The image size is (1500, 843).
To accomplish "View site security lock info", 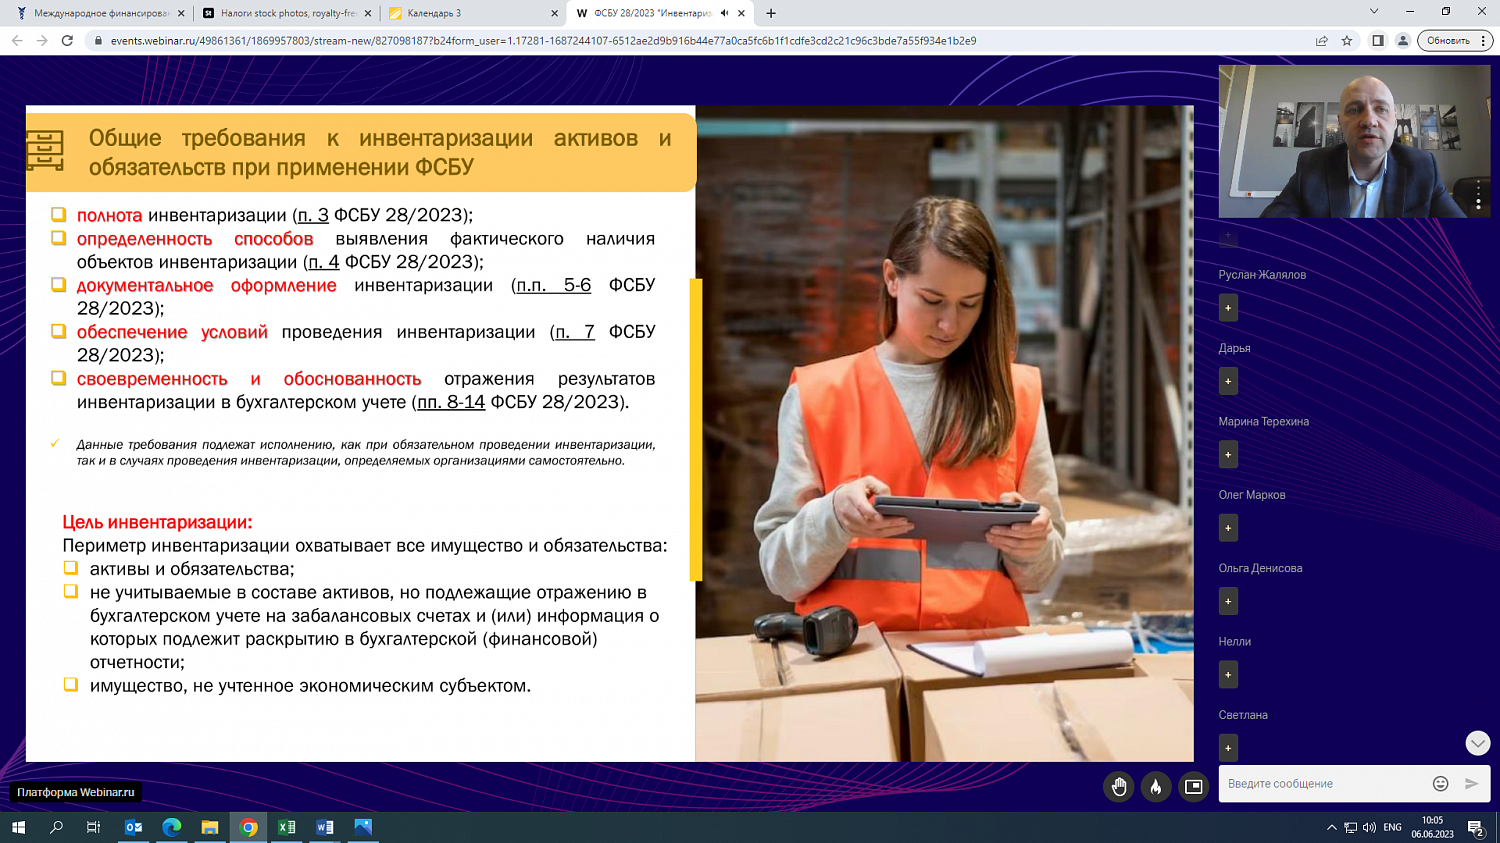I will (x=98, y=41).
